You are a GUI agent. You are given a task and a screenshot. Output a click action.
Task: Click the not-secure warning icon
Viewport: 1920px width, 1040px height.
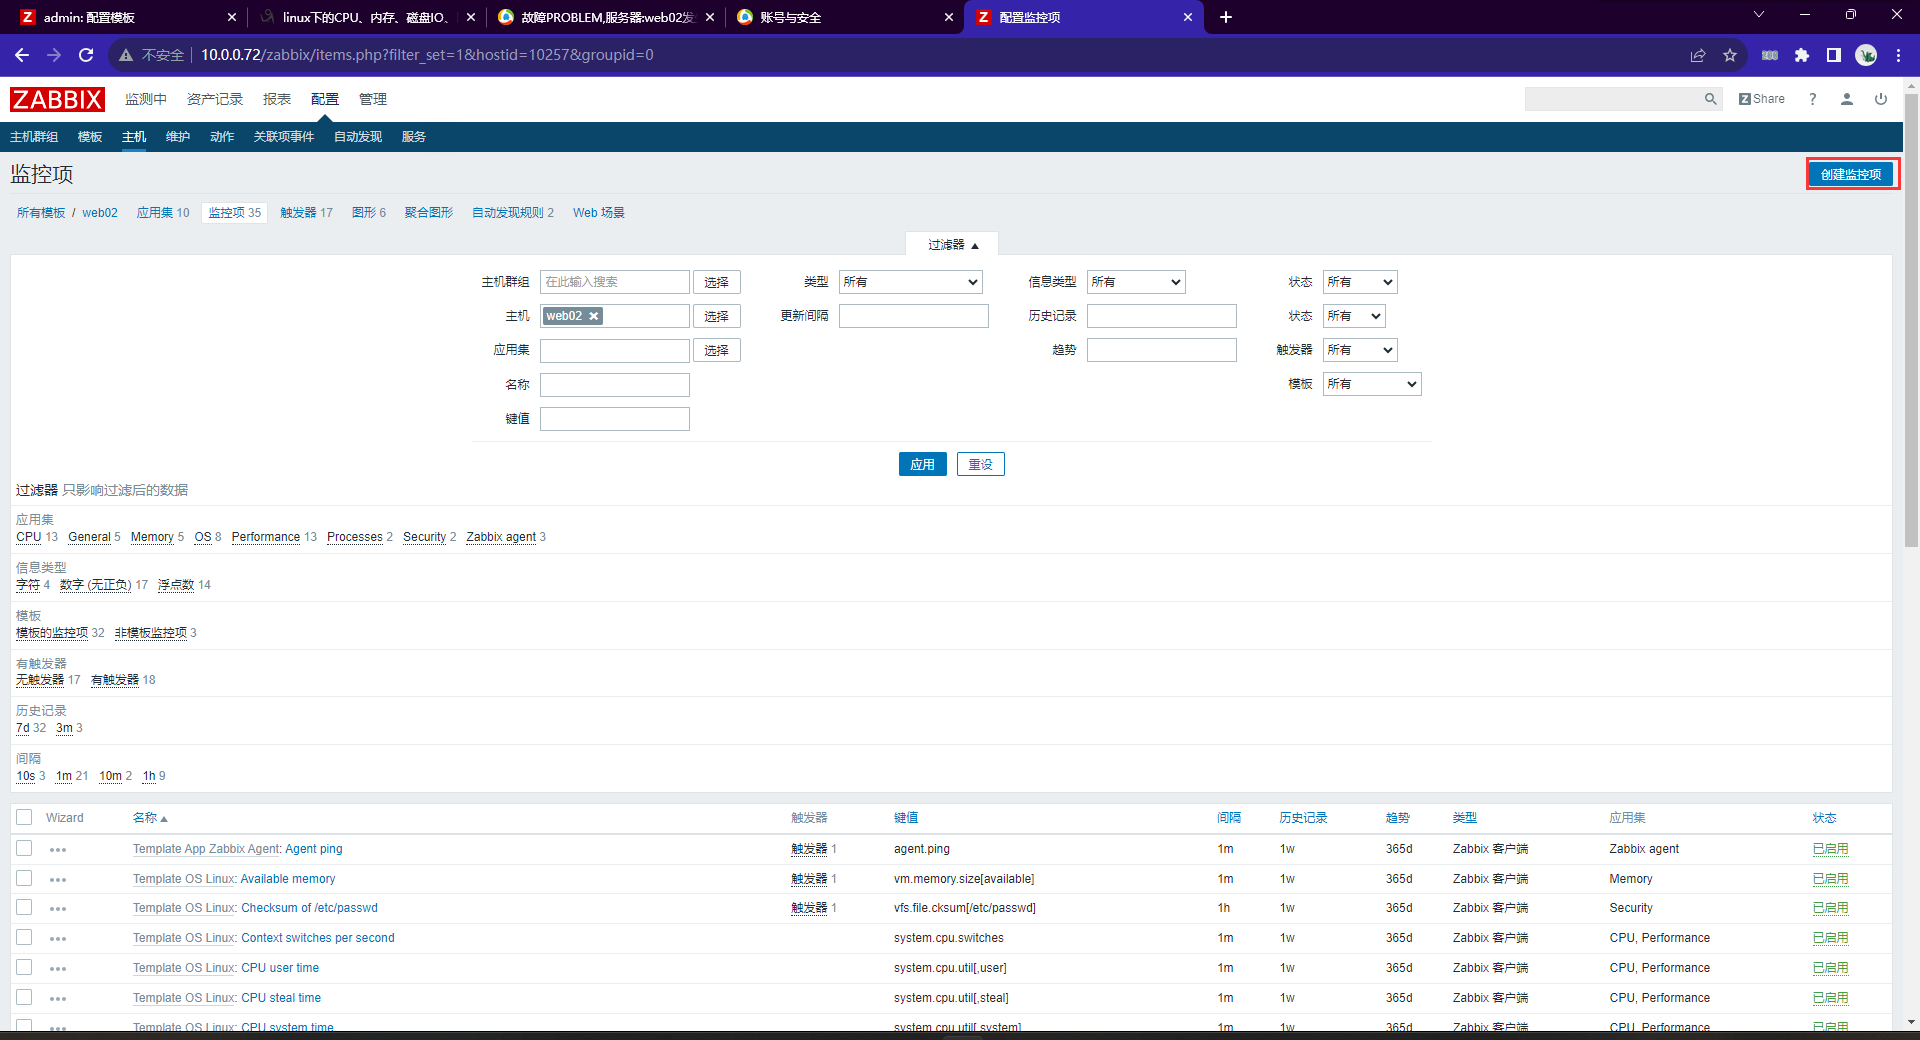[x=126, y=55]
